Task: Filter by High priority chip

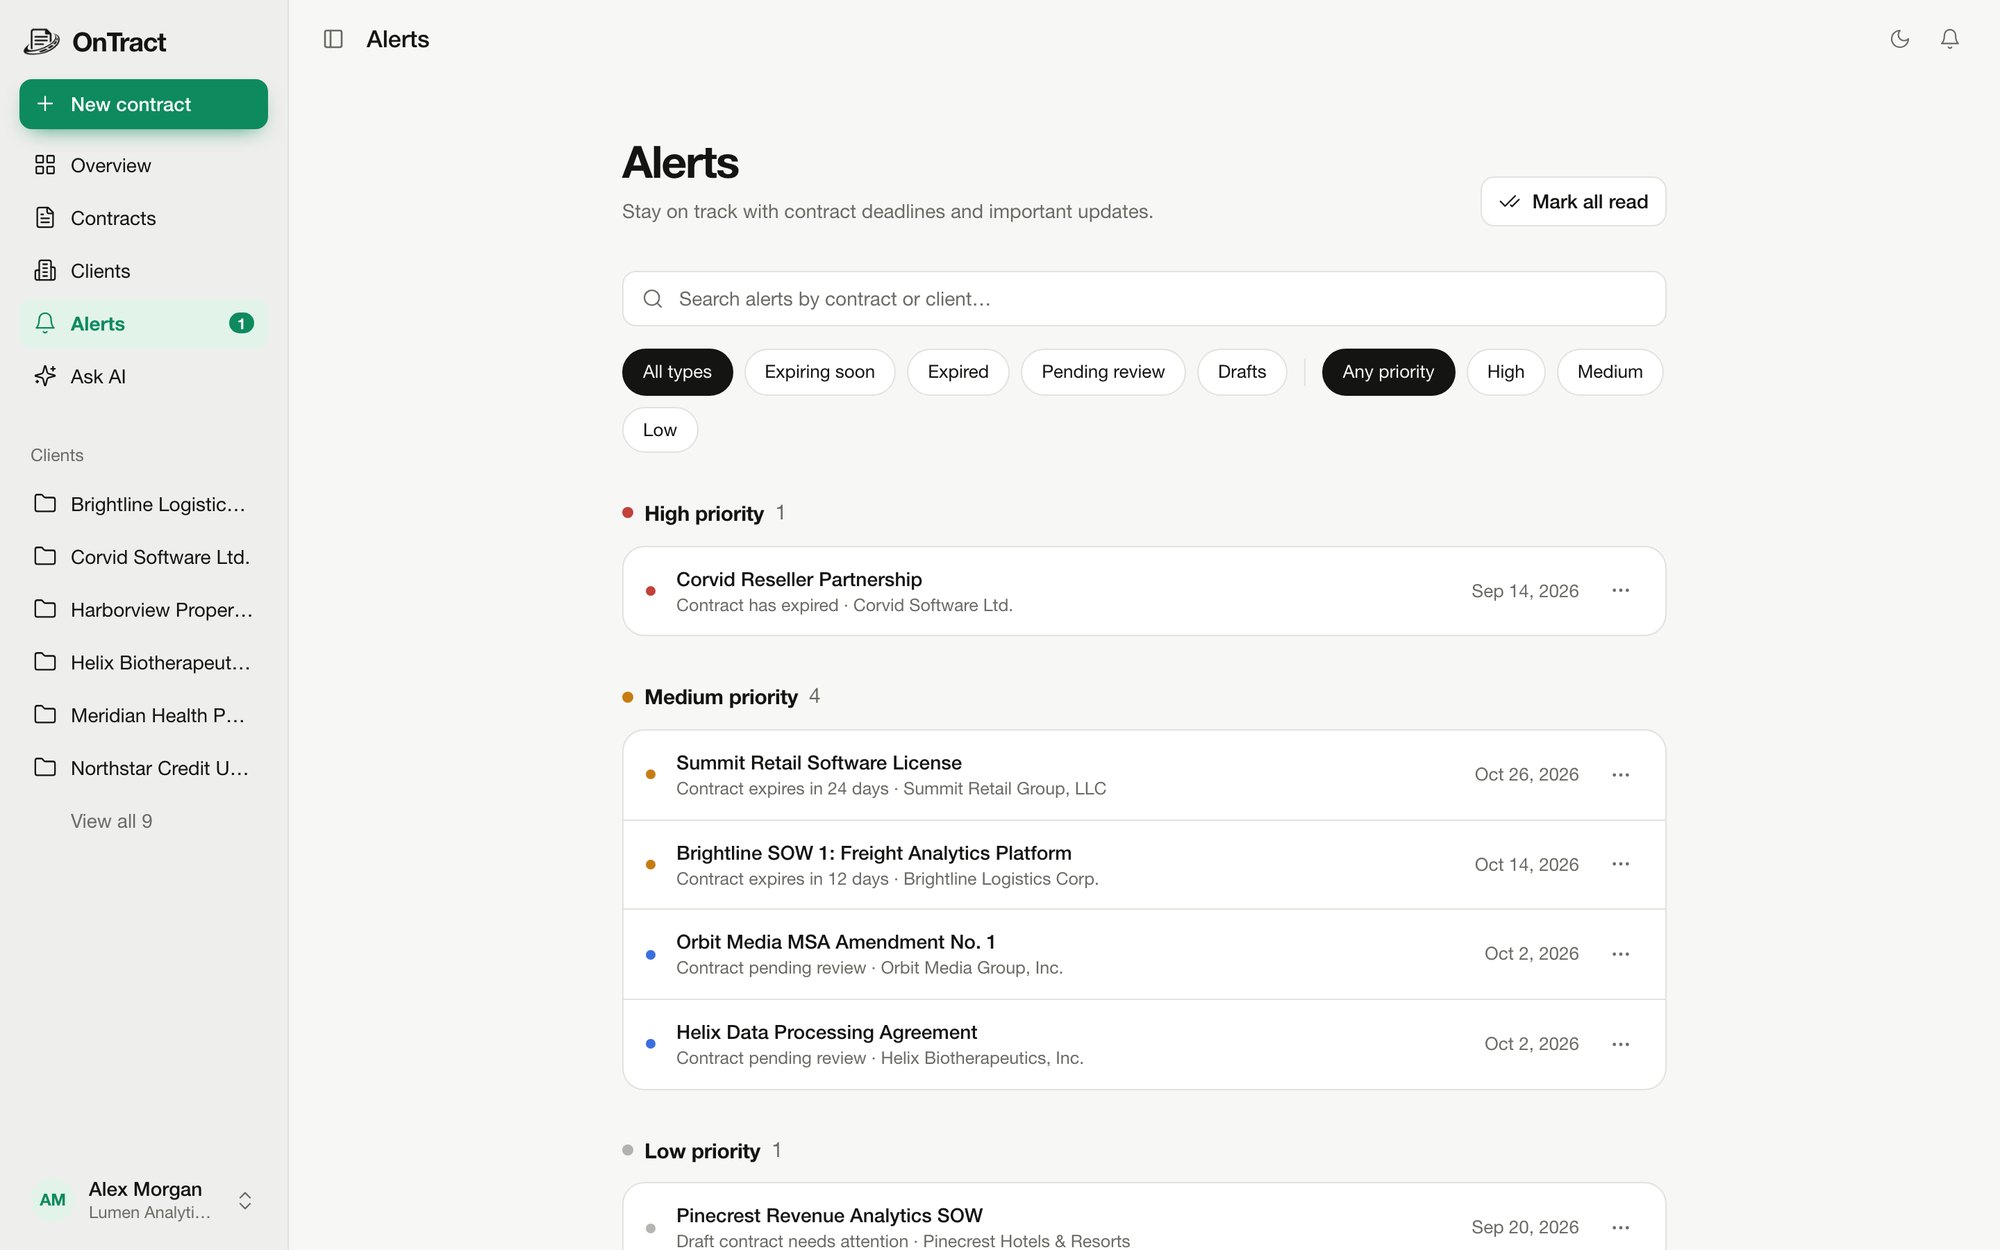Action: pyautogui.click(x=1505, y=372)
